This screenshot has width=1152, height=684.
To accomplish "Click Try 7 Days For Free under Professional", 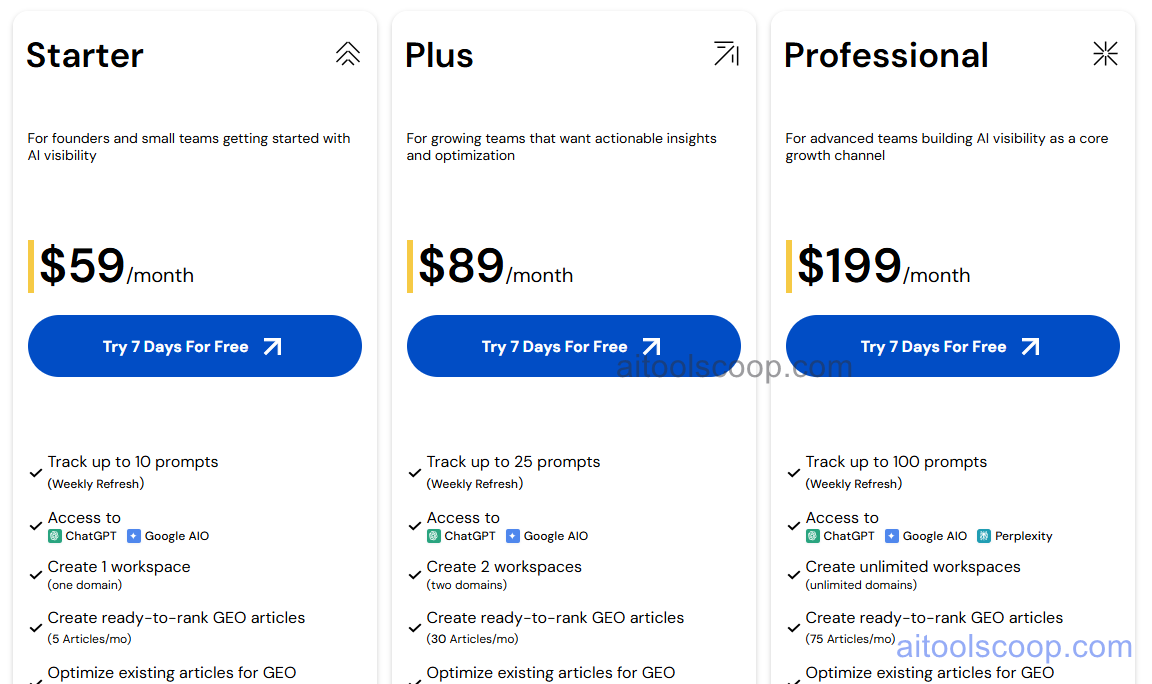I will coord(952,346).
